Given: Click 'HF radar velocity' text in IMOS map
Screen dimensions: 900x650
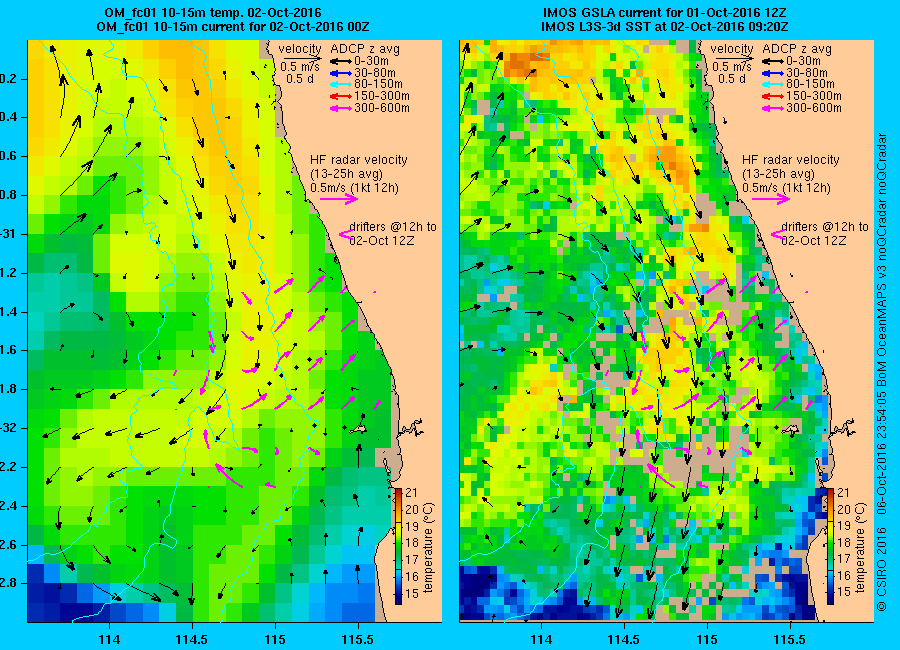Looking at the screenshot, I should tap(791, 160).
